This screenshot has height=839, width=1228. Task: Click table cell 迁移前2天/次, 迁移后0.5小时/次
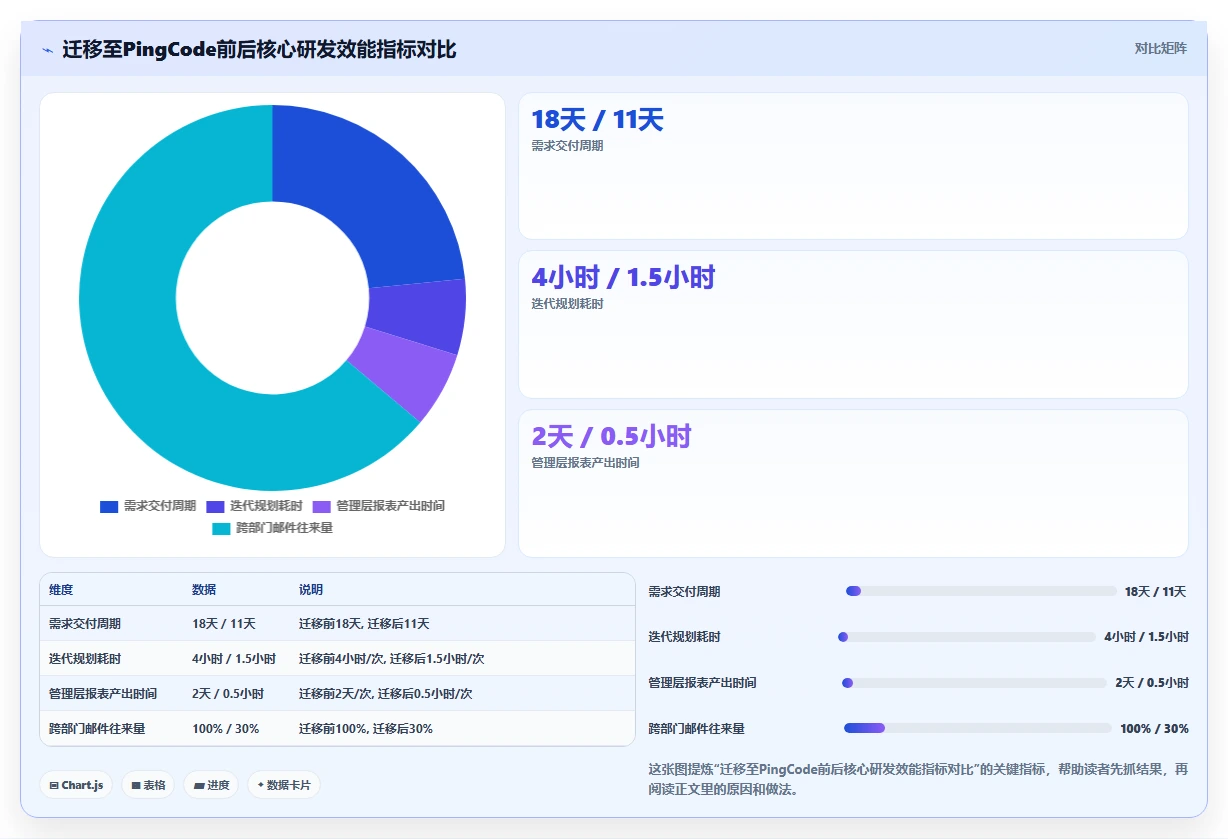point(386,694)
